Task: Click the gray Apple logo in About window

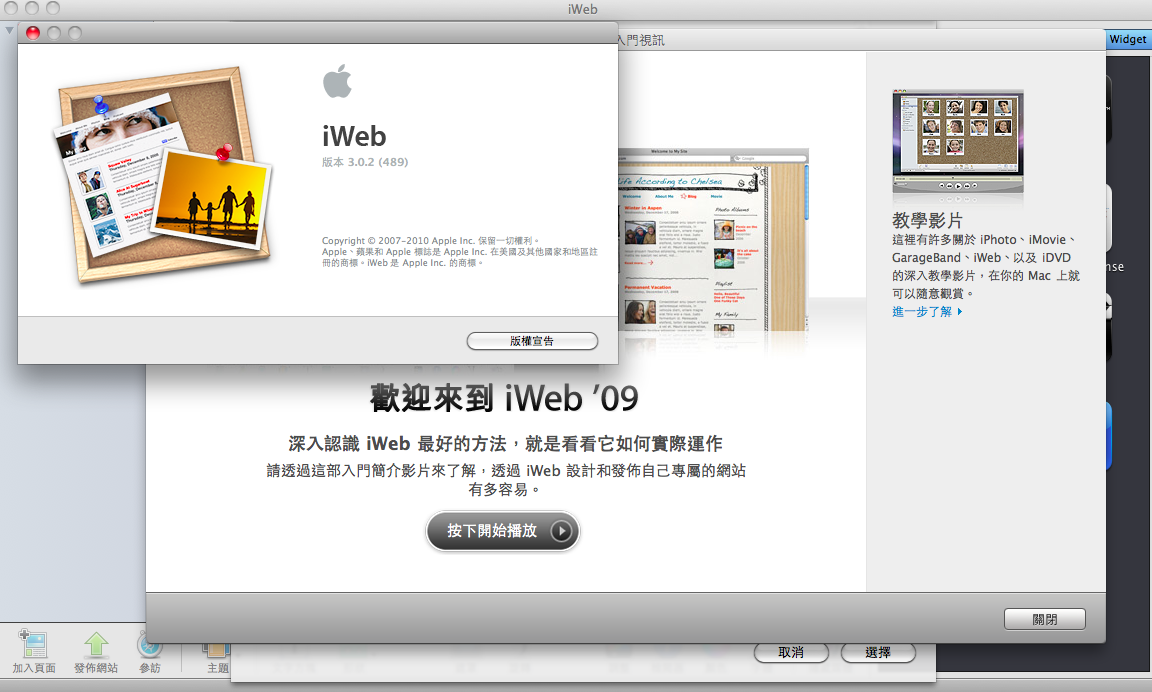Action: click(x=337, y=81)
